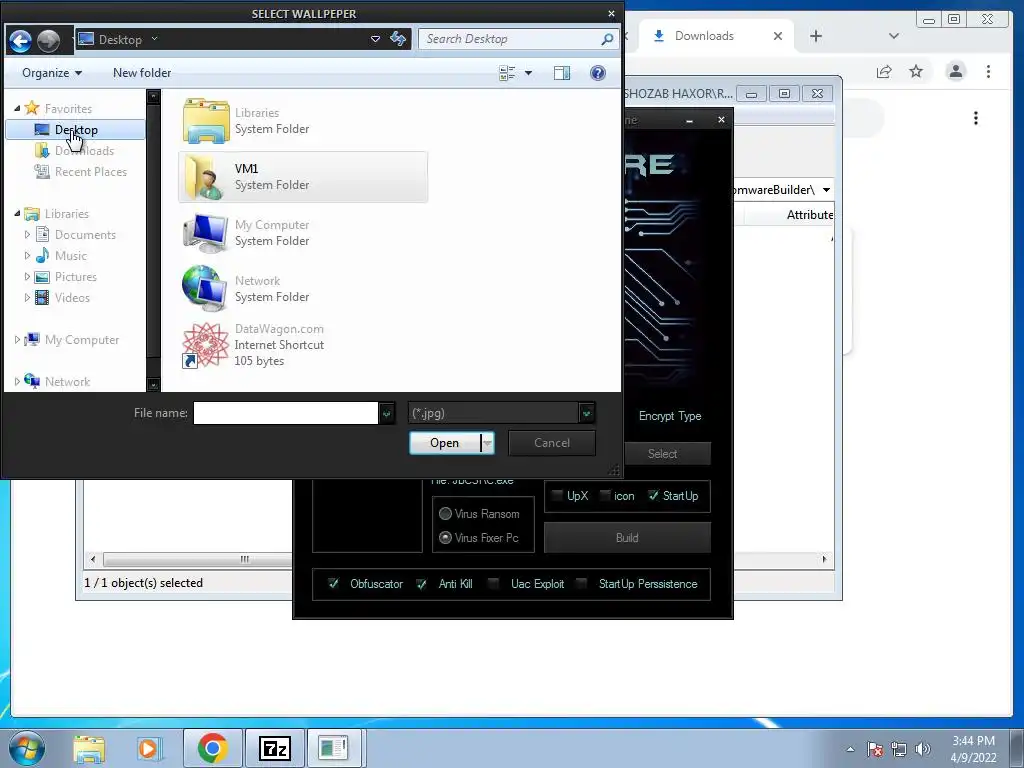The width and height of the screenshot is (1024, 768).
Task: Enable the StartUp Perssistence checkbox
Action: point(581,583)
